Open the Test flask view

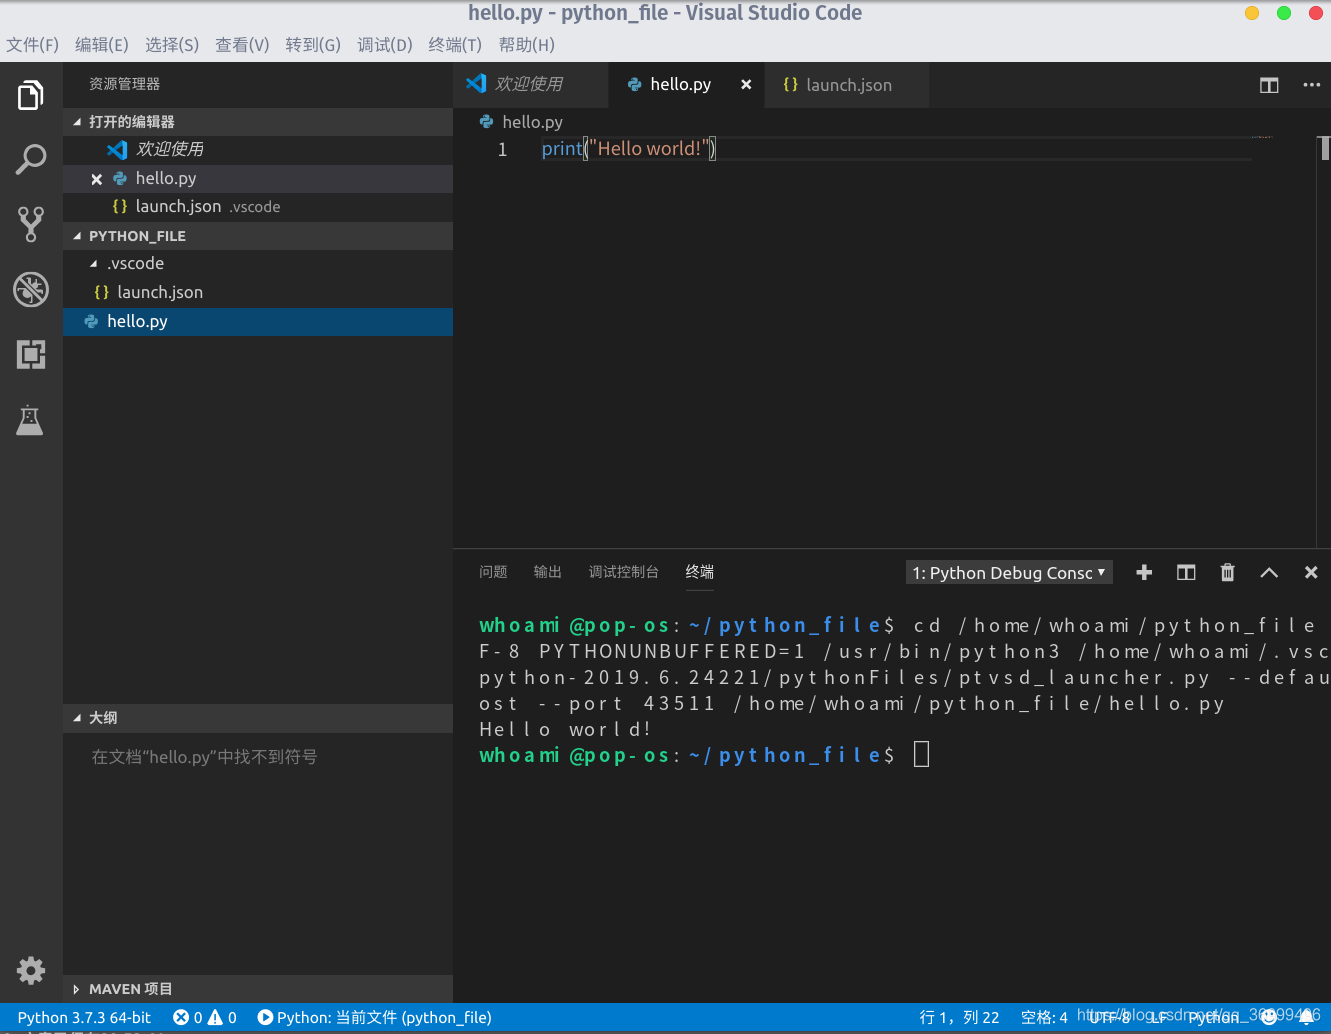point(30,420)
